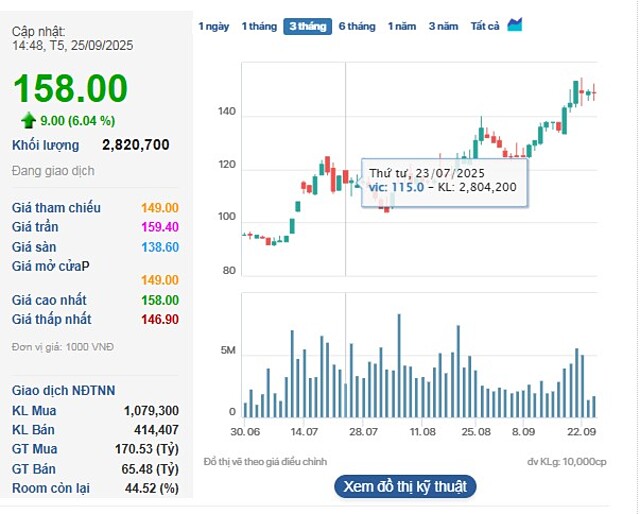Viewport: 640px width, 514px height.
Task: Select the 3 năm time range
Action: (x=444, y=26)
